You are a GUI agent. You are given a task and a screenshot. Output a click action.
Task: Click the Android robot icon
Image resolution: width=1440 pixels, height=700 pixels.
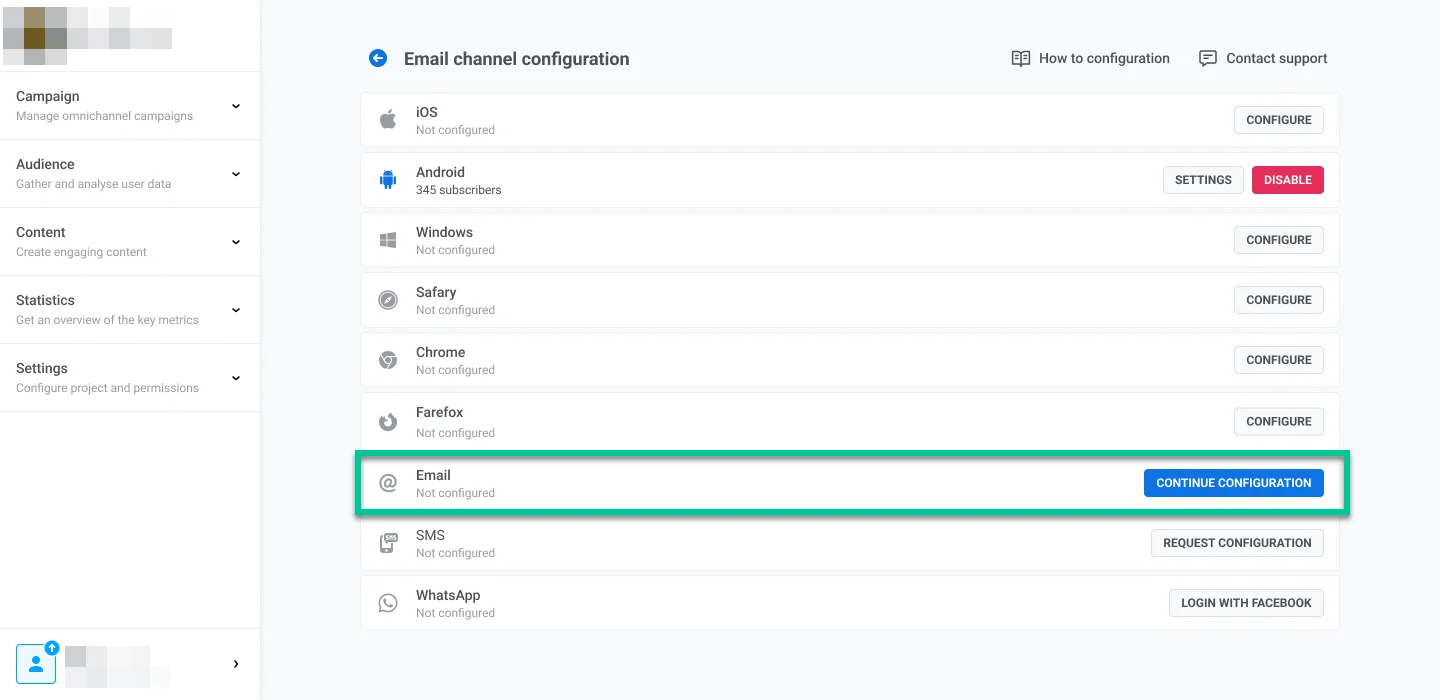coord(388,180)
